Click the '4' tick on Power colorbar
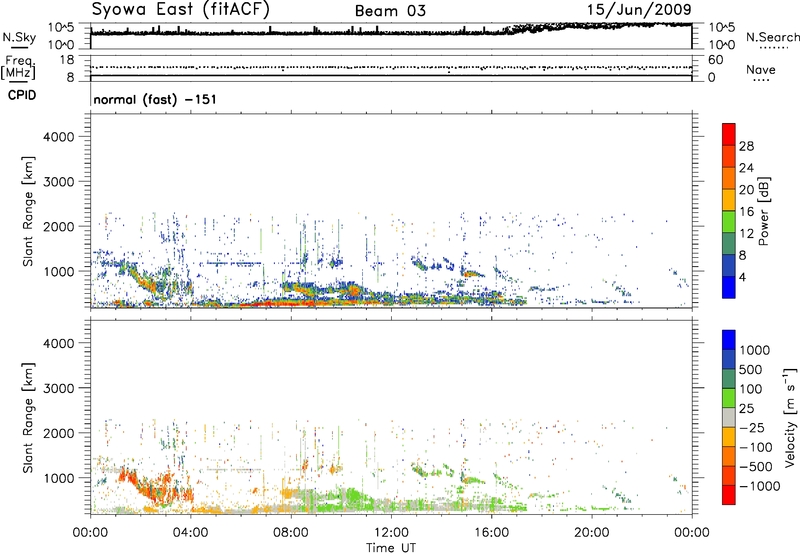 (742, 277)
